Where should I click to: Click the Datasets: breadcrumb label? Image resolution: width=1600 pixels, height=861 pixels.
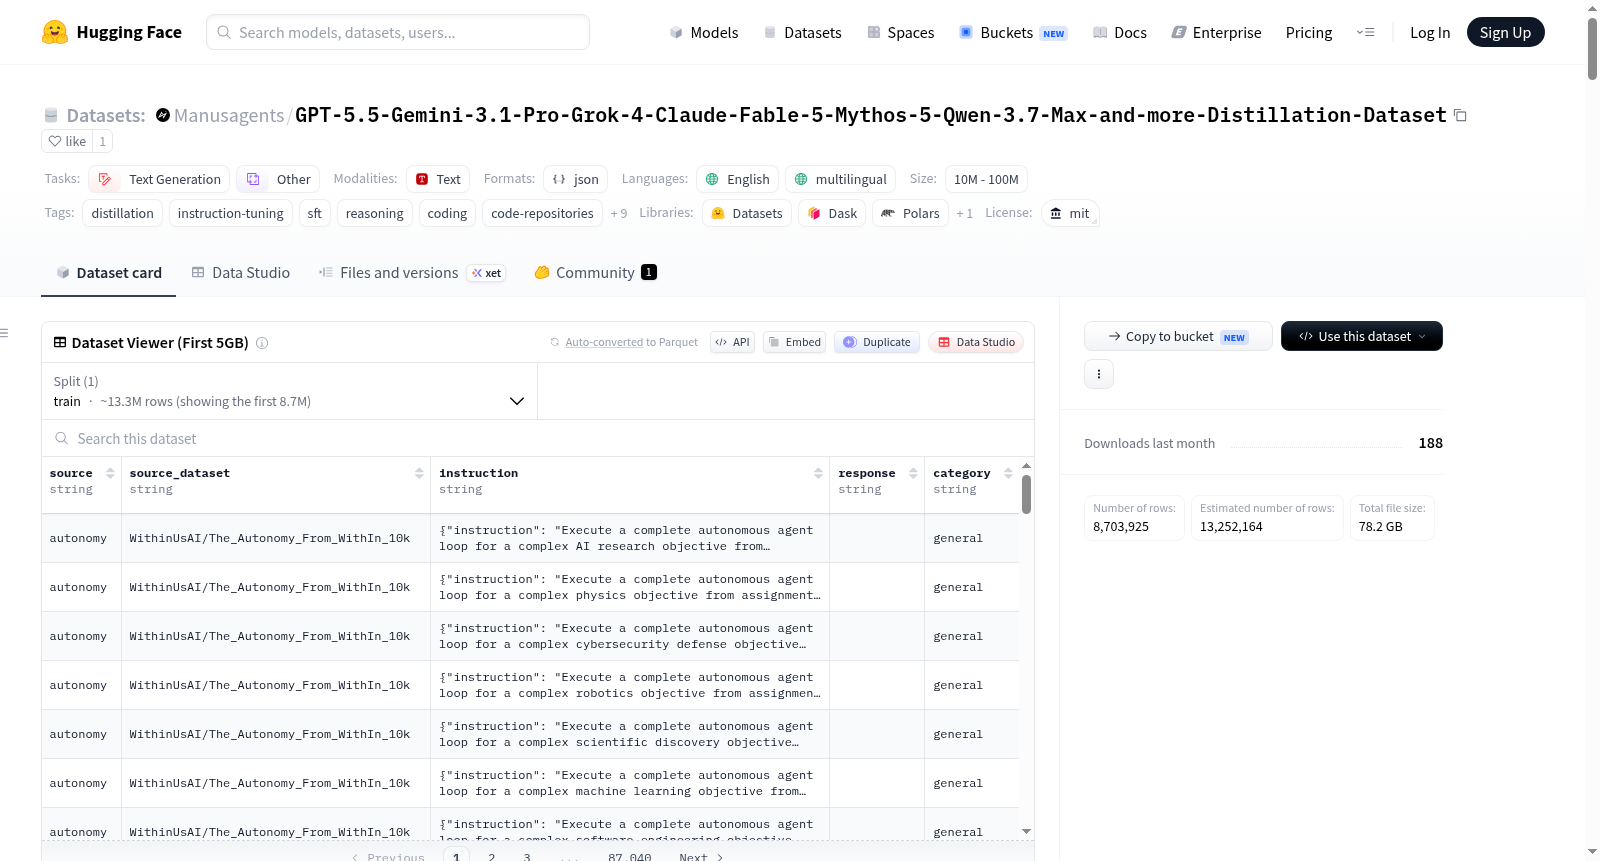[x=106, y=115]
